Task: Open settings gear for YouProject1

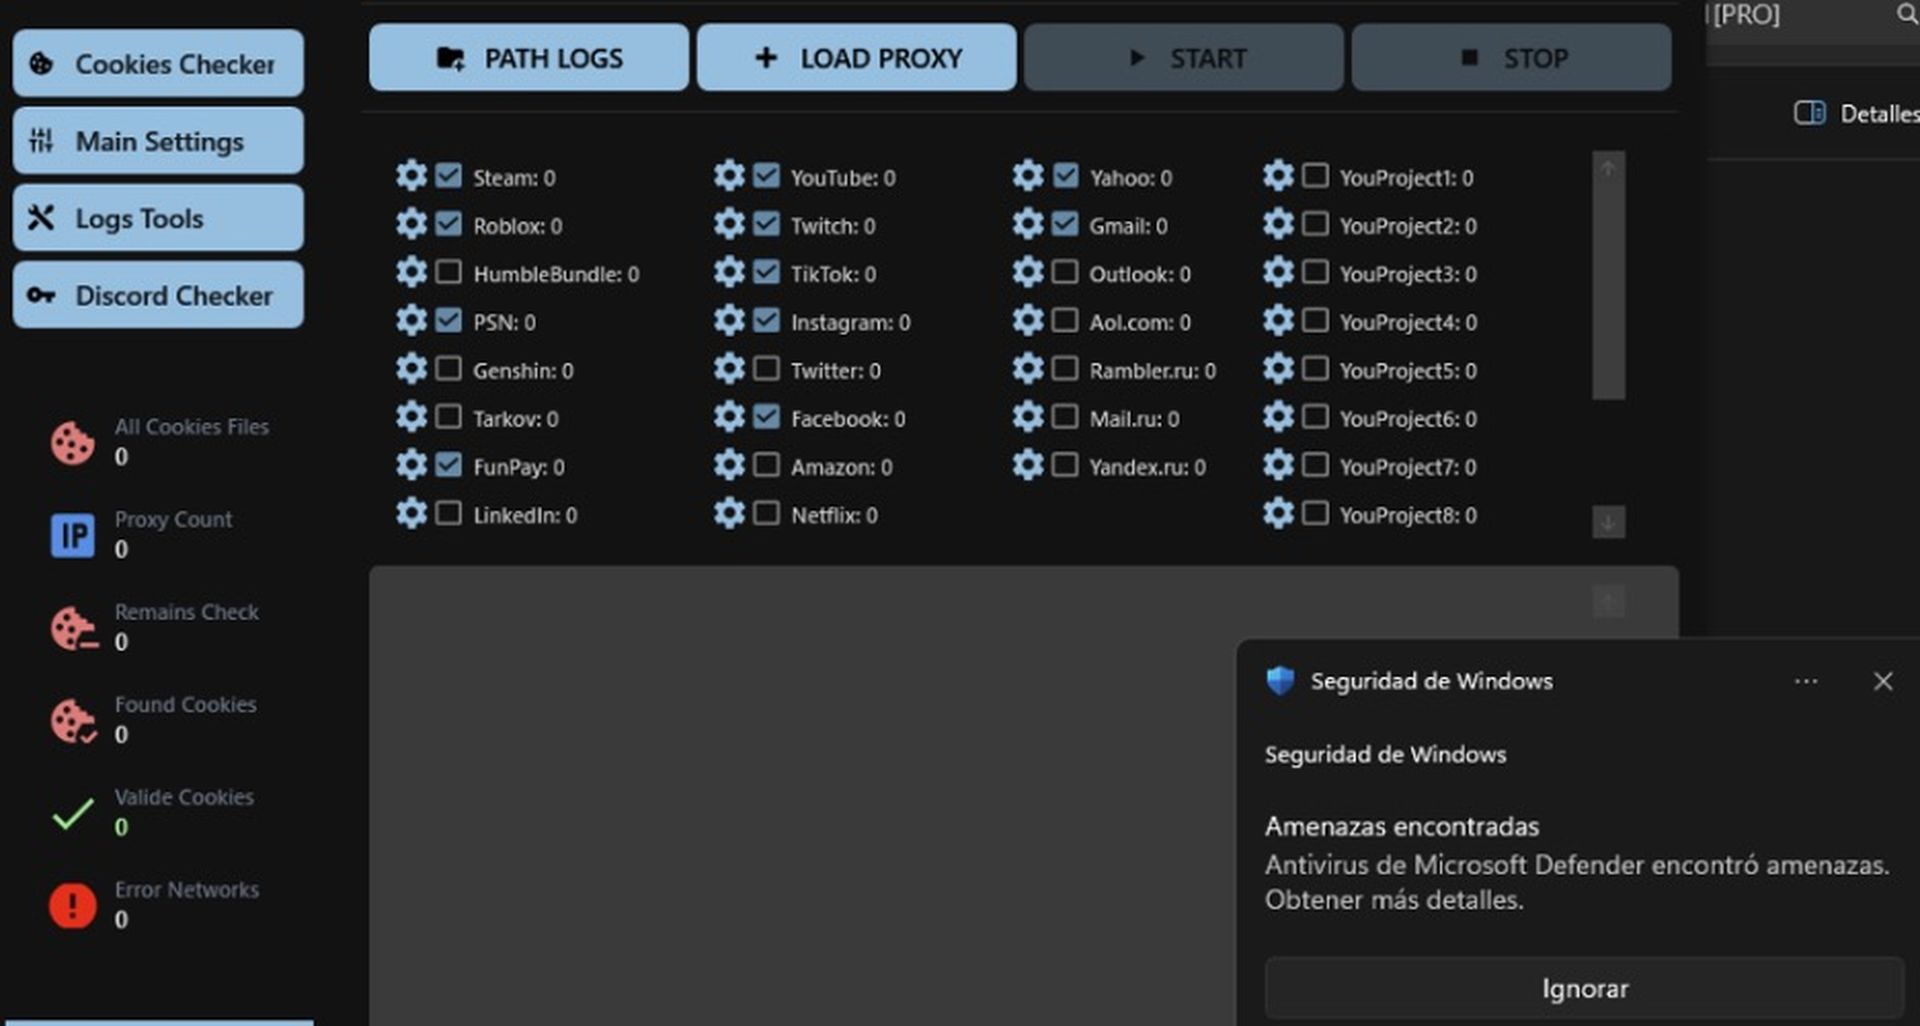Action: point(1278,176)
